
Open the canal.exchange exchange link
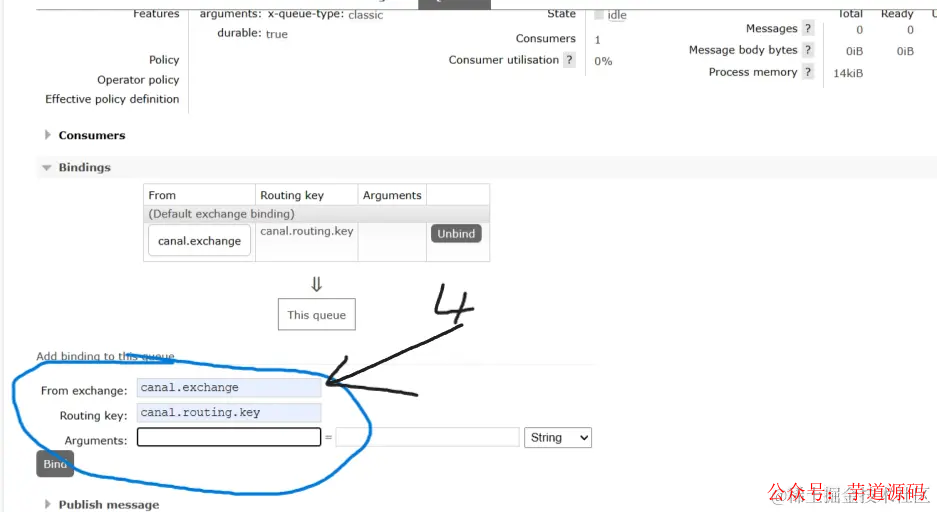[x=199, y=241]
